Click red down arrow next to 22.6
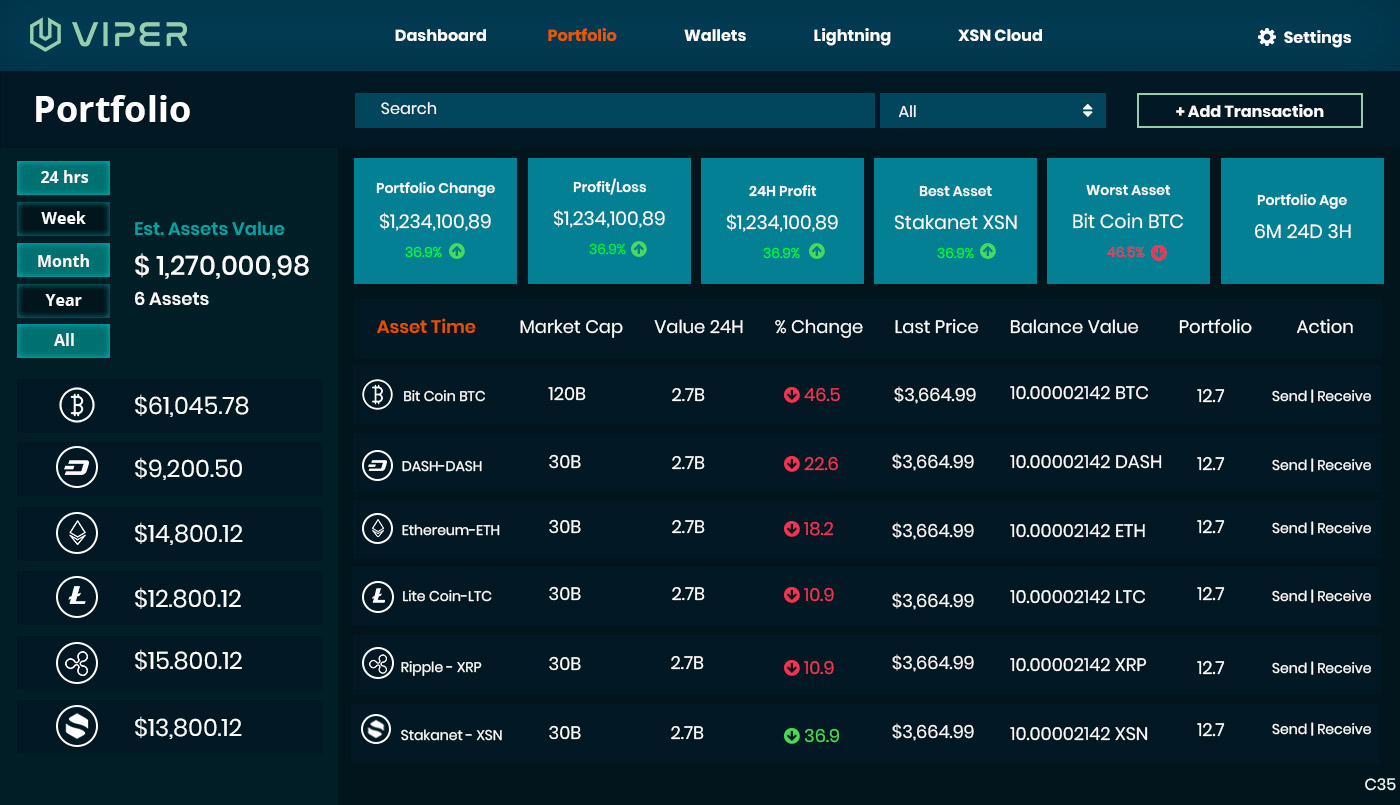This screenshot has width=1400, height=805. [791, 464]
